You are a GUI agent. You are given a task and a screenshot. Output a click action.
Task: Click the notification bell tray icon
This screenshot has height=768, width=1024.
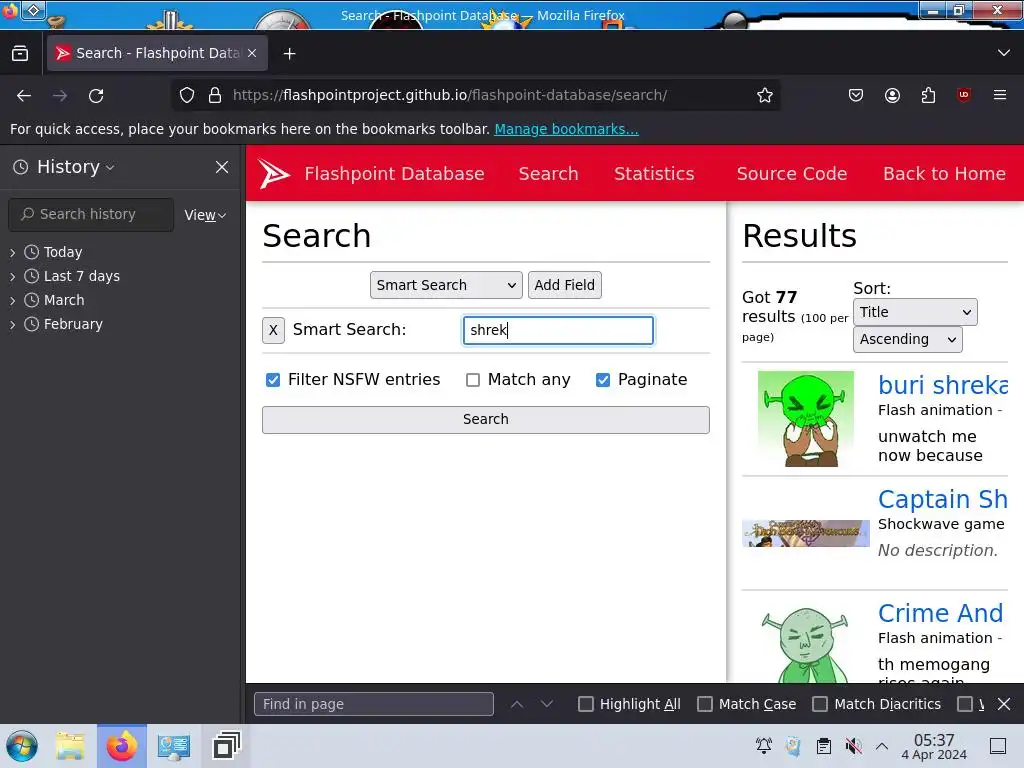[x=763, y=745]
